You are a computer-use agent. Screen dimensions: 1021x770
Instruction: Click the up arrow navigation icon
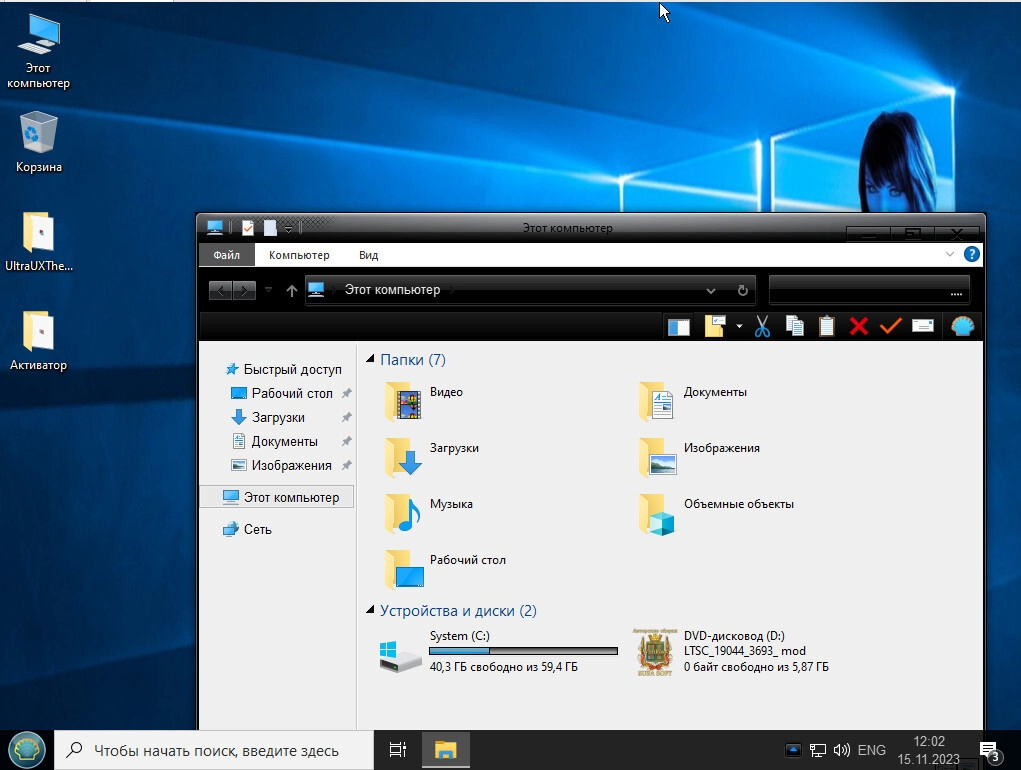point(292,290)
